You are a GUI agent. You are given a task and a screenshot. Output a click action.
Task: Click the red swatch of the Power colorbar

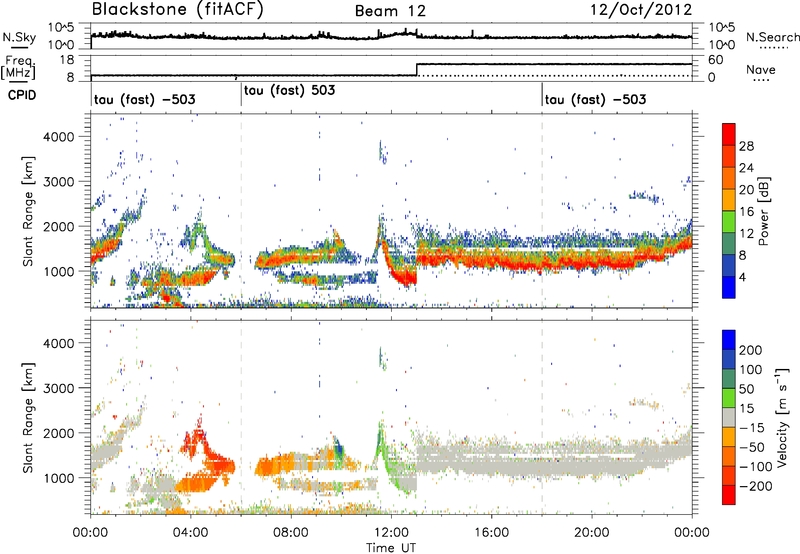(729, 134)
